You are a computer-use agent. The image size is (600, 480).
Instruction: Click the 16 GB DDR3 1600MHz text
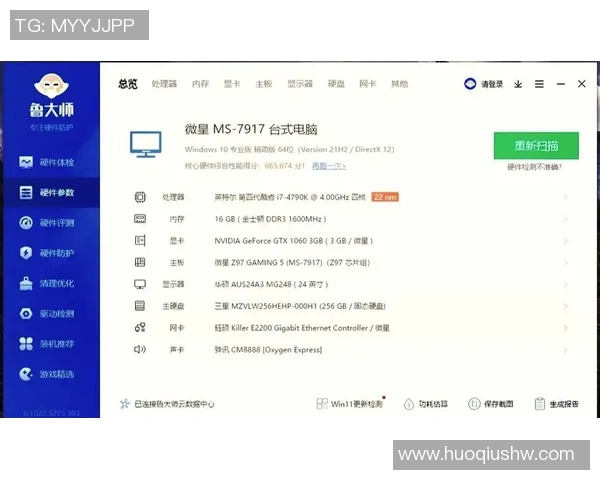point(270,219)
